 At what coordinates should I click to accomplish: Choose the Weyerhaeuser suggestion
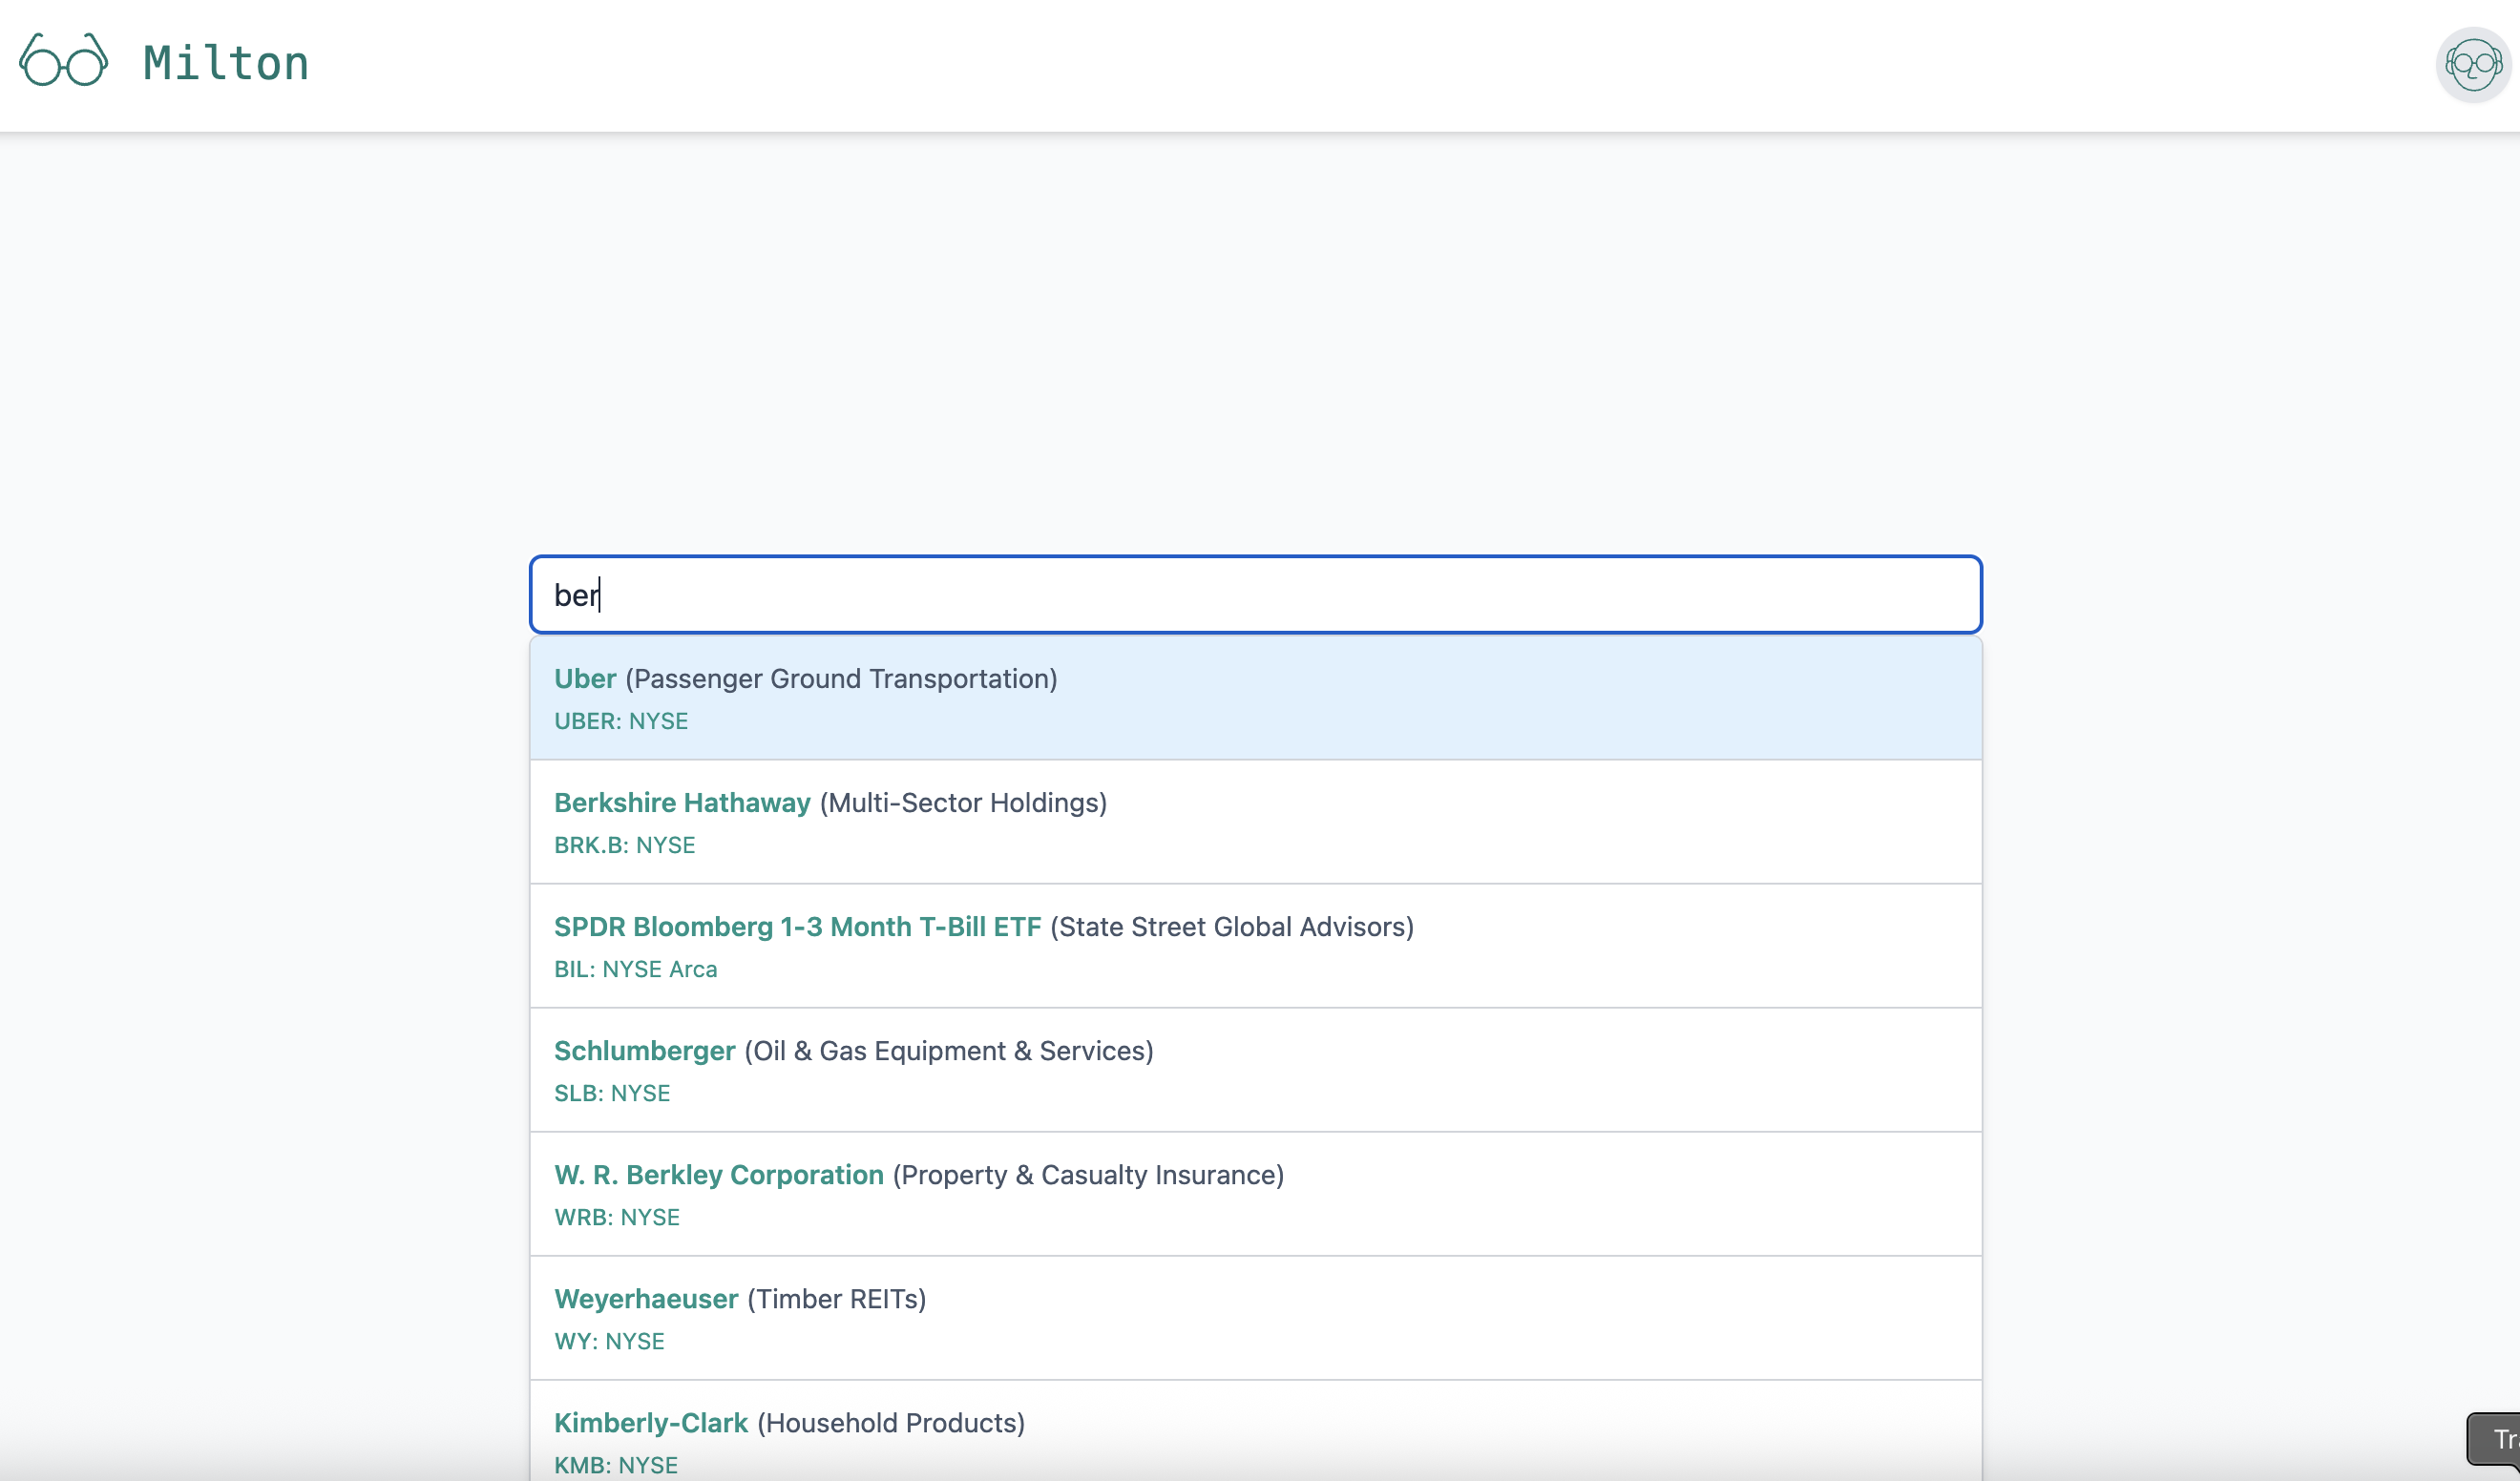(x=1255, y=1318)
